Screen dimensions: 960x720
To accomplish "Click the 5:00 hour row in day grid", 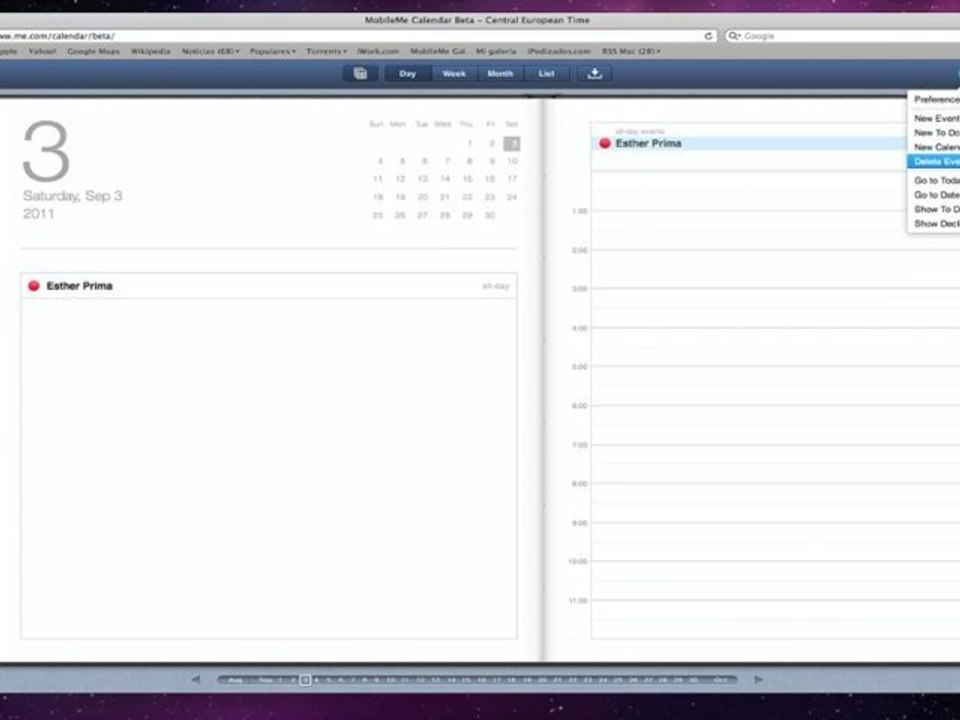I will pos(775,386).
